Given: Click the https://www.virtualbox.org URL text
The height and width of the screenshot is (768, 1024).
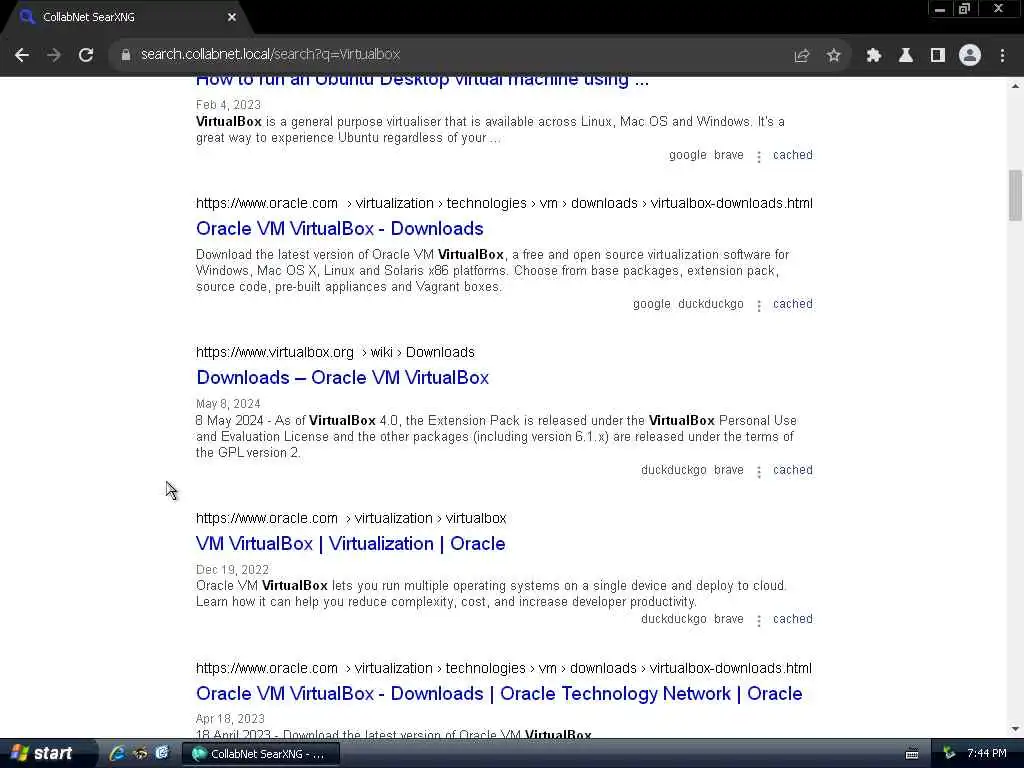Looking at the screenshot, I should coord(274,352).
